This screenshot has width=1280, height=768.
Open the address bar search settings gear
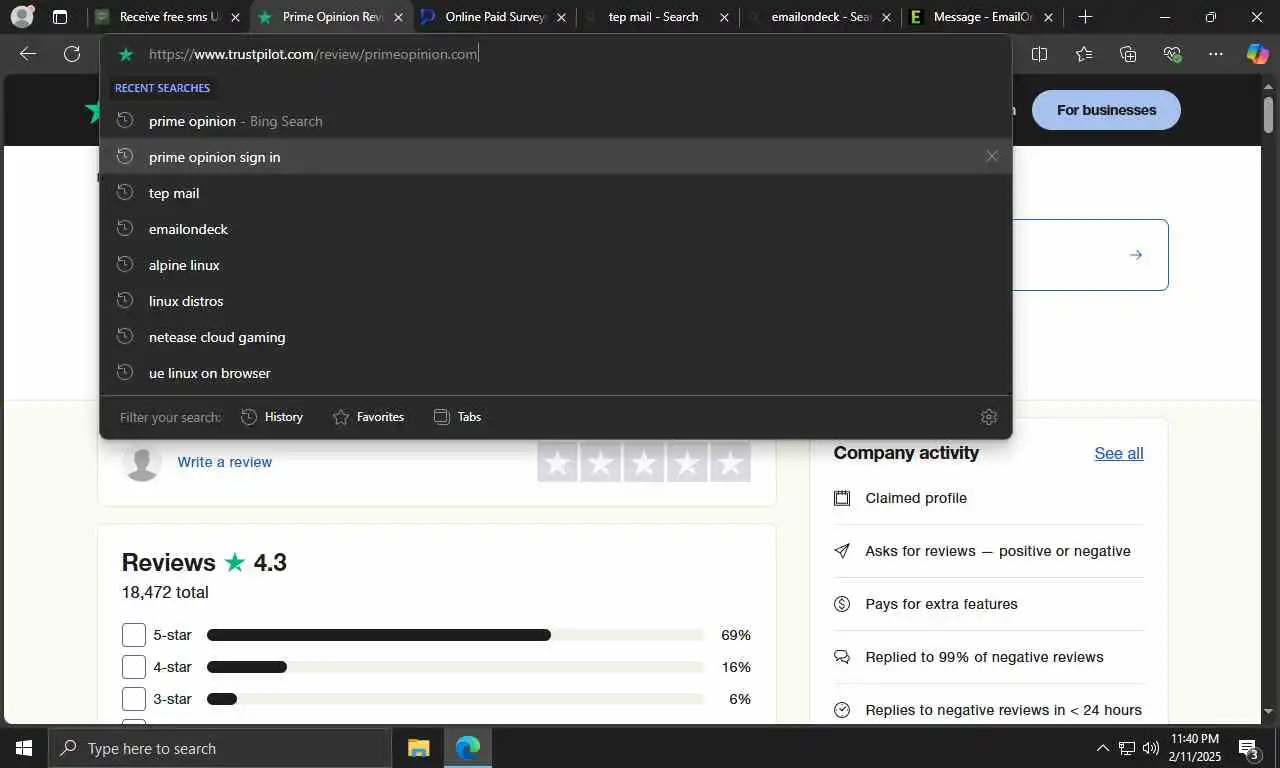pos(989,417)
